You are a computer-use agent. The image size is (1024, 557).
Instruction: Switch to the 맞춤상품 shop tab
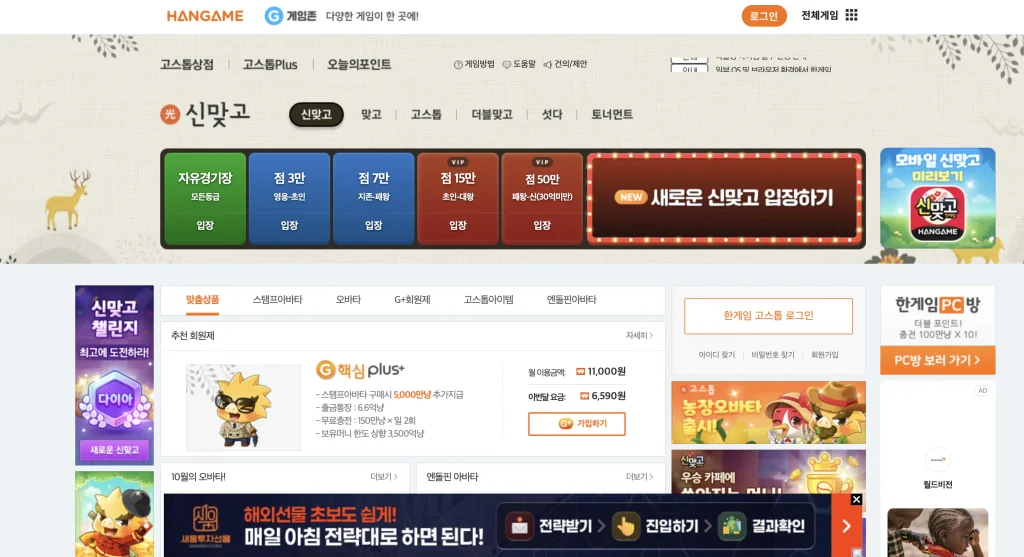202,300
